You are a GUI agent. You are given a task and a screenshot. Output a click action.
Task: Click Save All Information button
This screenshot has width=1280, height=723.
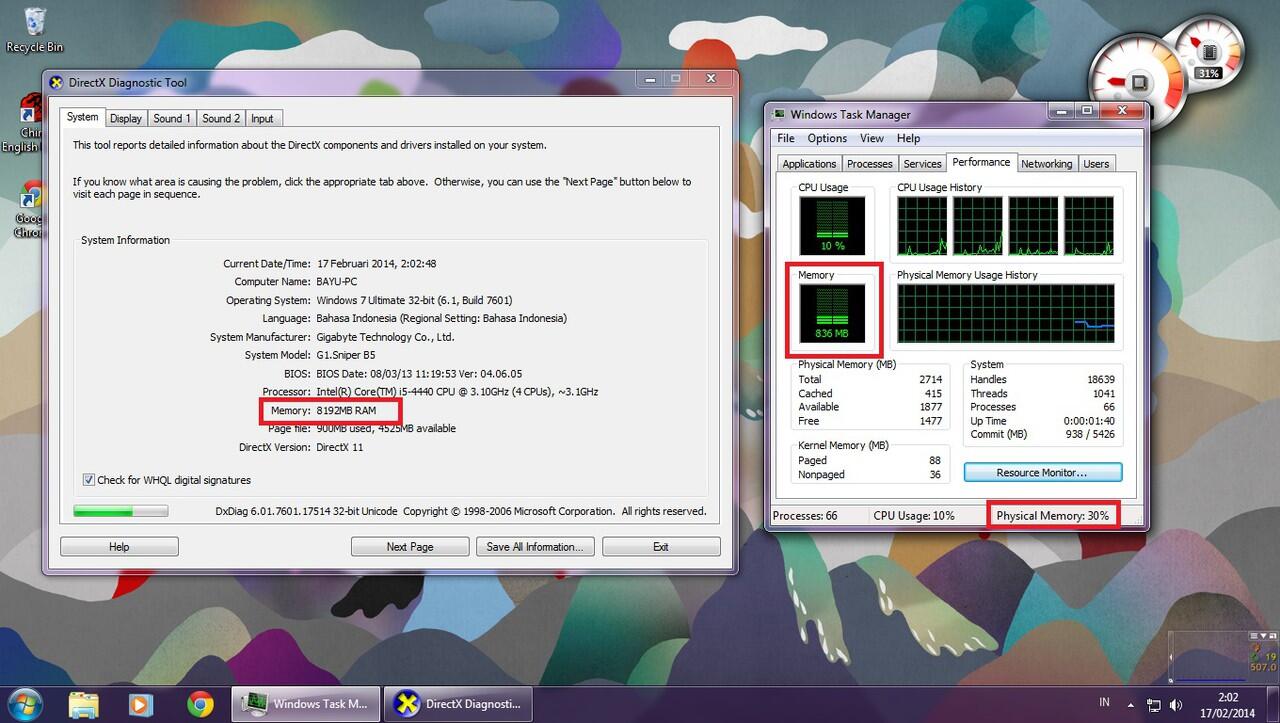coord(536,547)
